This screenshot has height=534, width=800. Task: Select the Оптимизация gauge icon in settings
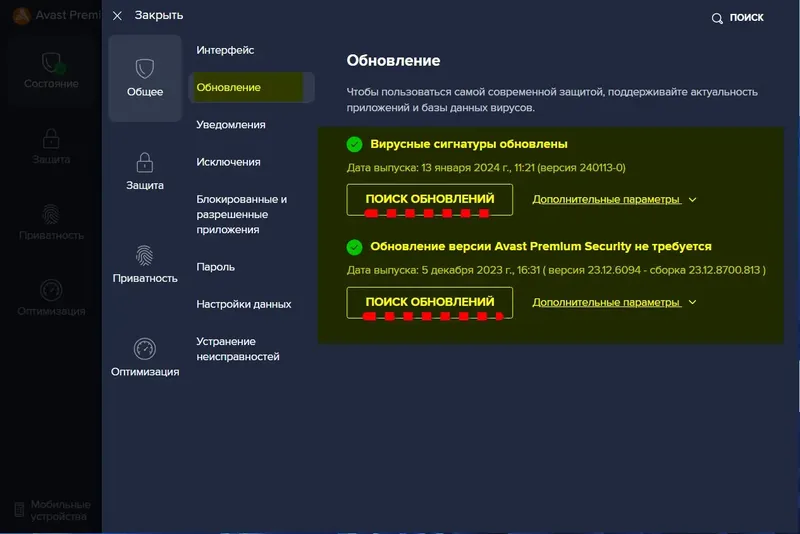145,349
